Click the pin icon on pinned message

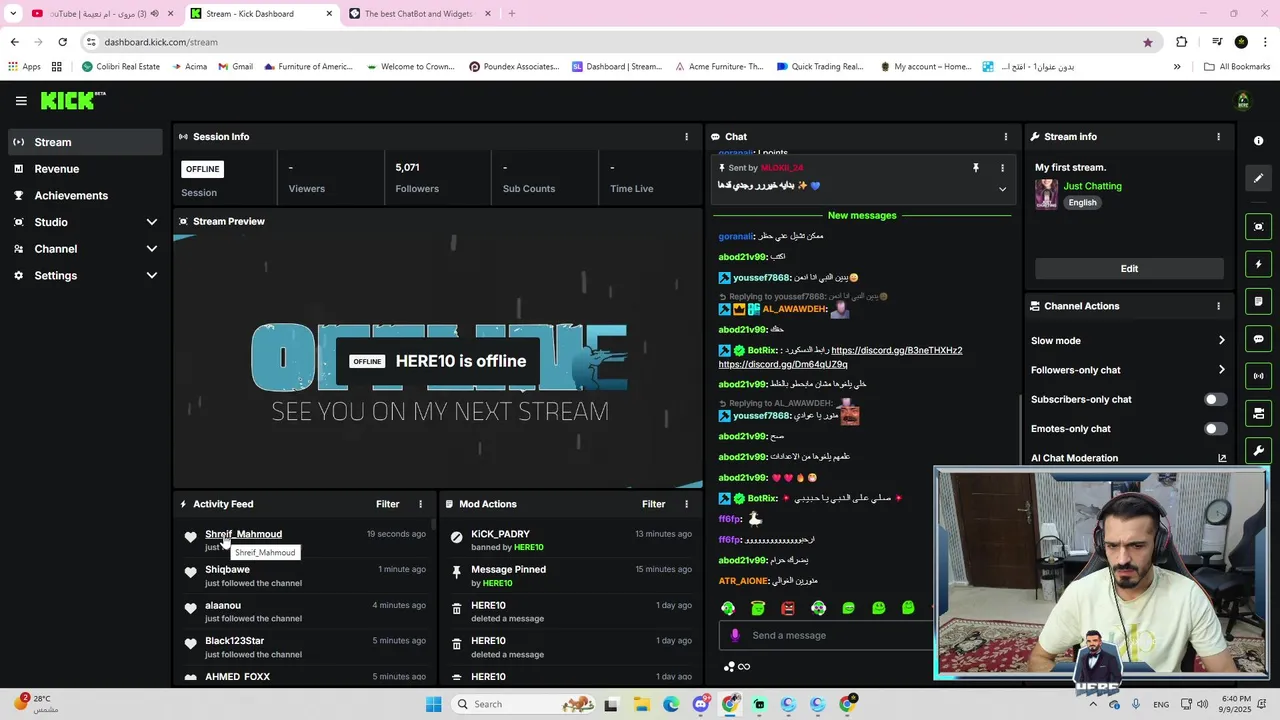pos(976,168)
